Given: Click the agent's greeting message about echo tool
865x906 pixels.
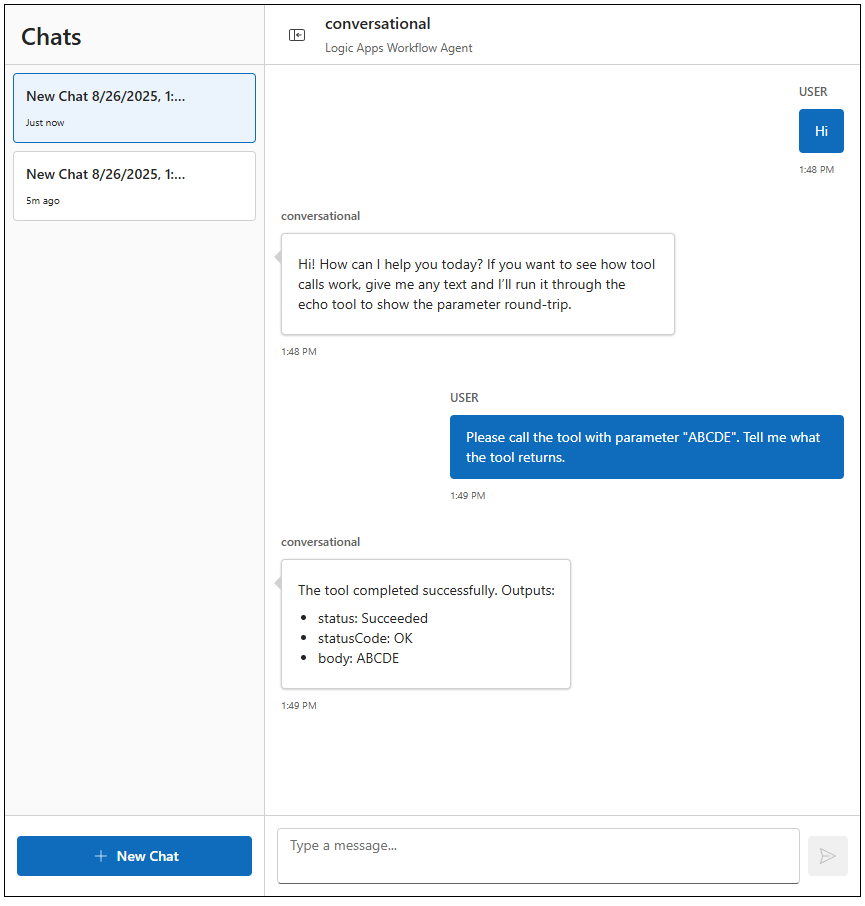Looking at the screenshot, I should tap(477, 284).
